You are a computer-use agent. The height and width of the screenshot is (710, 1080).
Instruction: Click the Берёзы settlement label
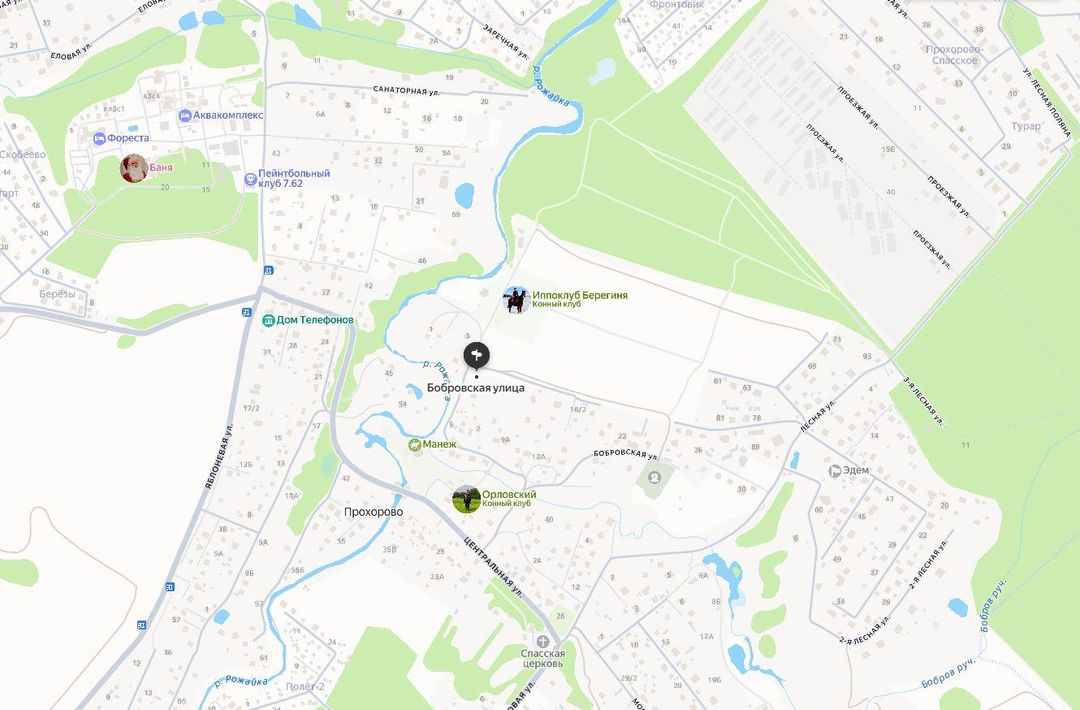click(x=57, y=294)
